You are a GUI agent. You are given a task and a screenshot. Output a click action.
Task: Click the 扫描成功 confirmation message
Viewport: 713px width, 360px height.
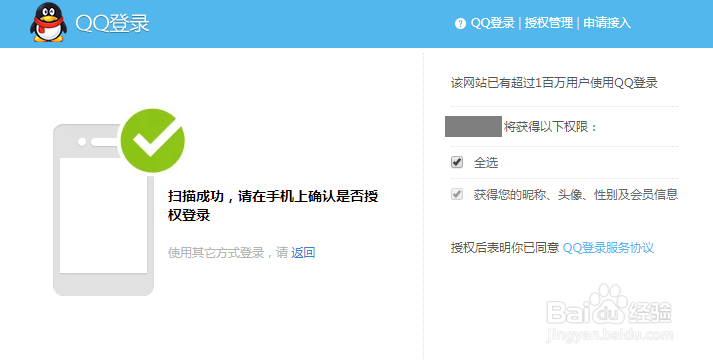(x=273, y=205)
